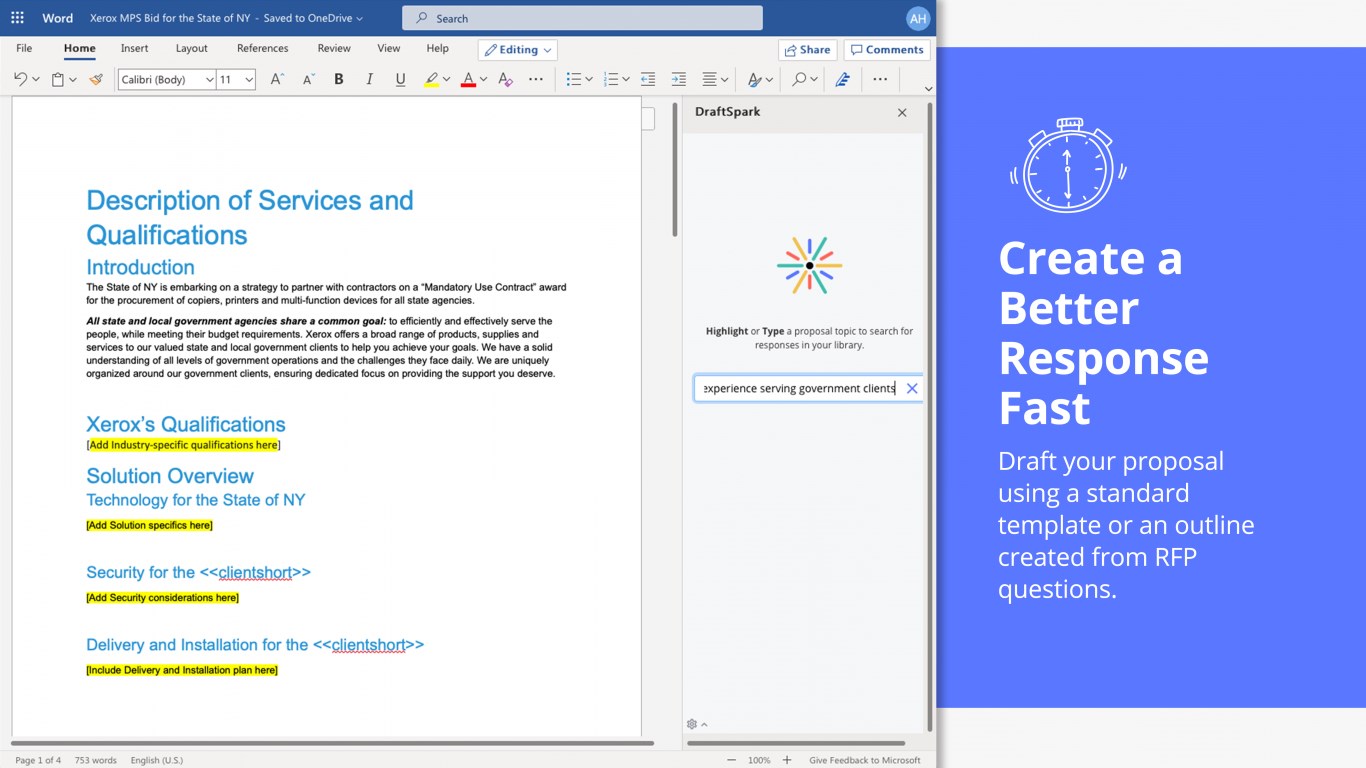Show more ribbon commands ellipsis
The image size is (1366, 768).
pyautogui.click(x=880, y=79)
